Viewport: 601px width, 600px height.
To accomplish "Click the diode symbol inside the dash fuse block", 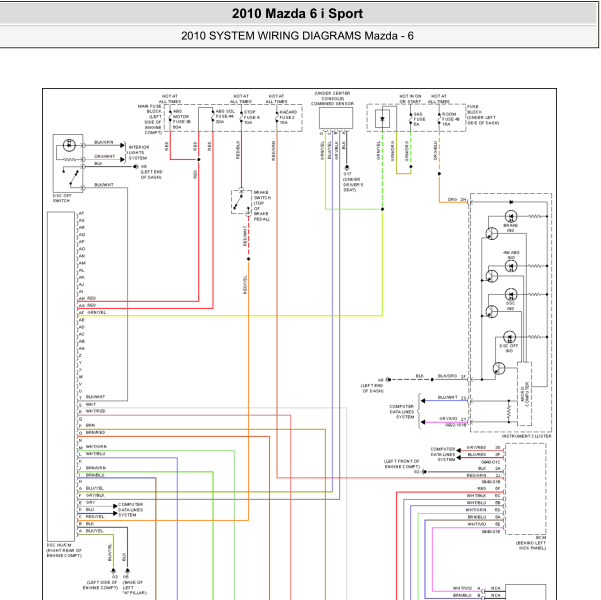I will point(382,119).
